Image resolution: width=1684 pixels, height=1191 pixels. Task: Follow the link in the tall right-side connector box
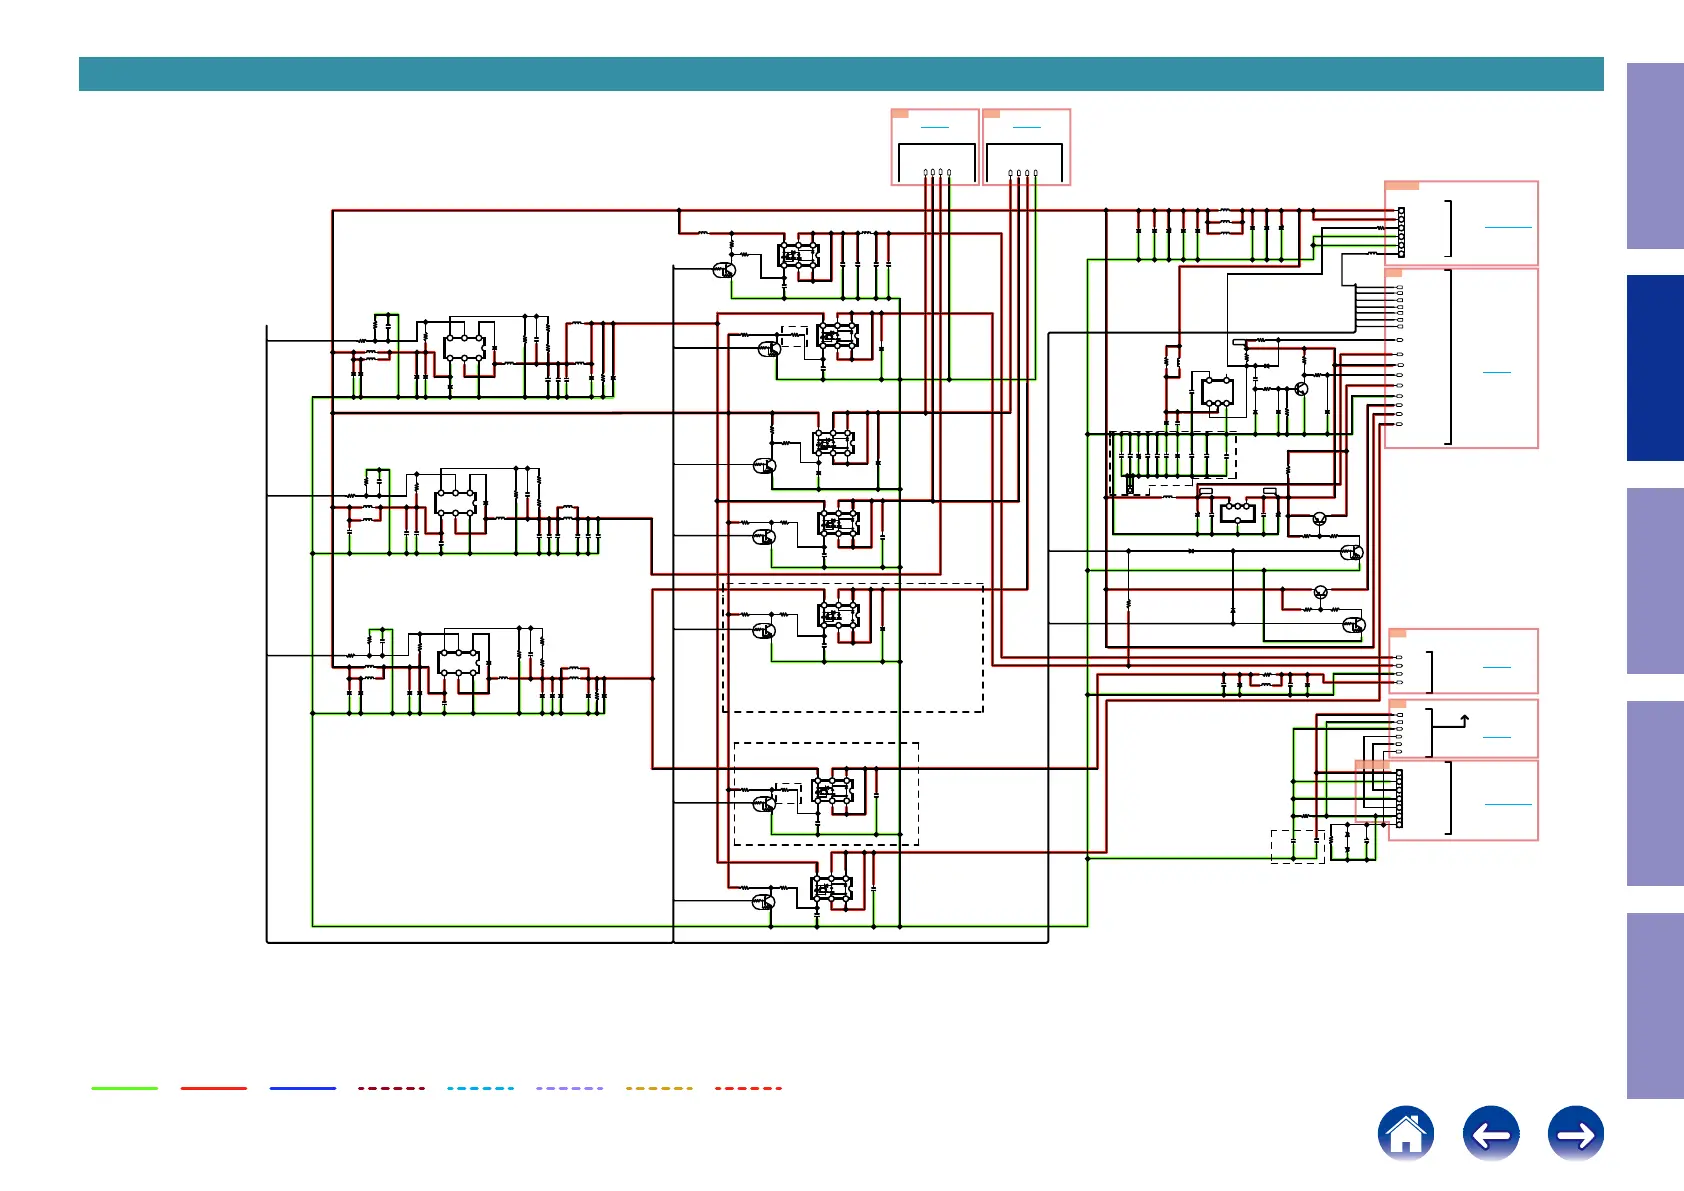1496,372
